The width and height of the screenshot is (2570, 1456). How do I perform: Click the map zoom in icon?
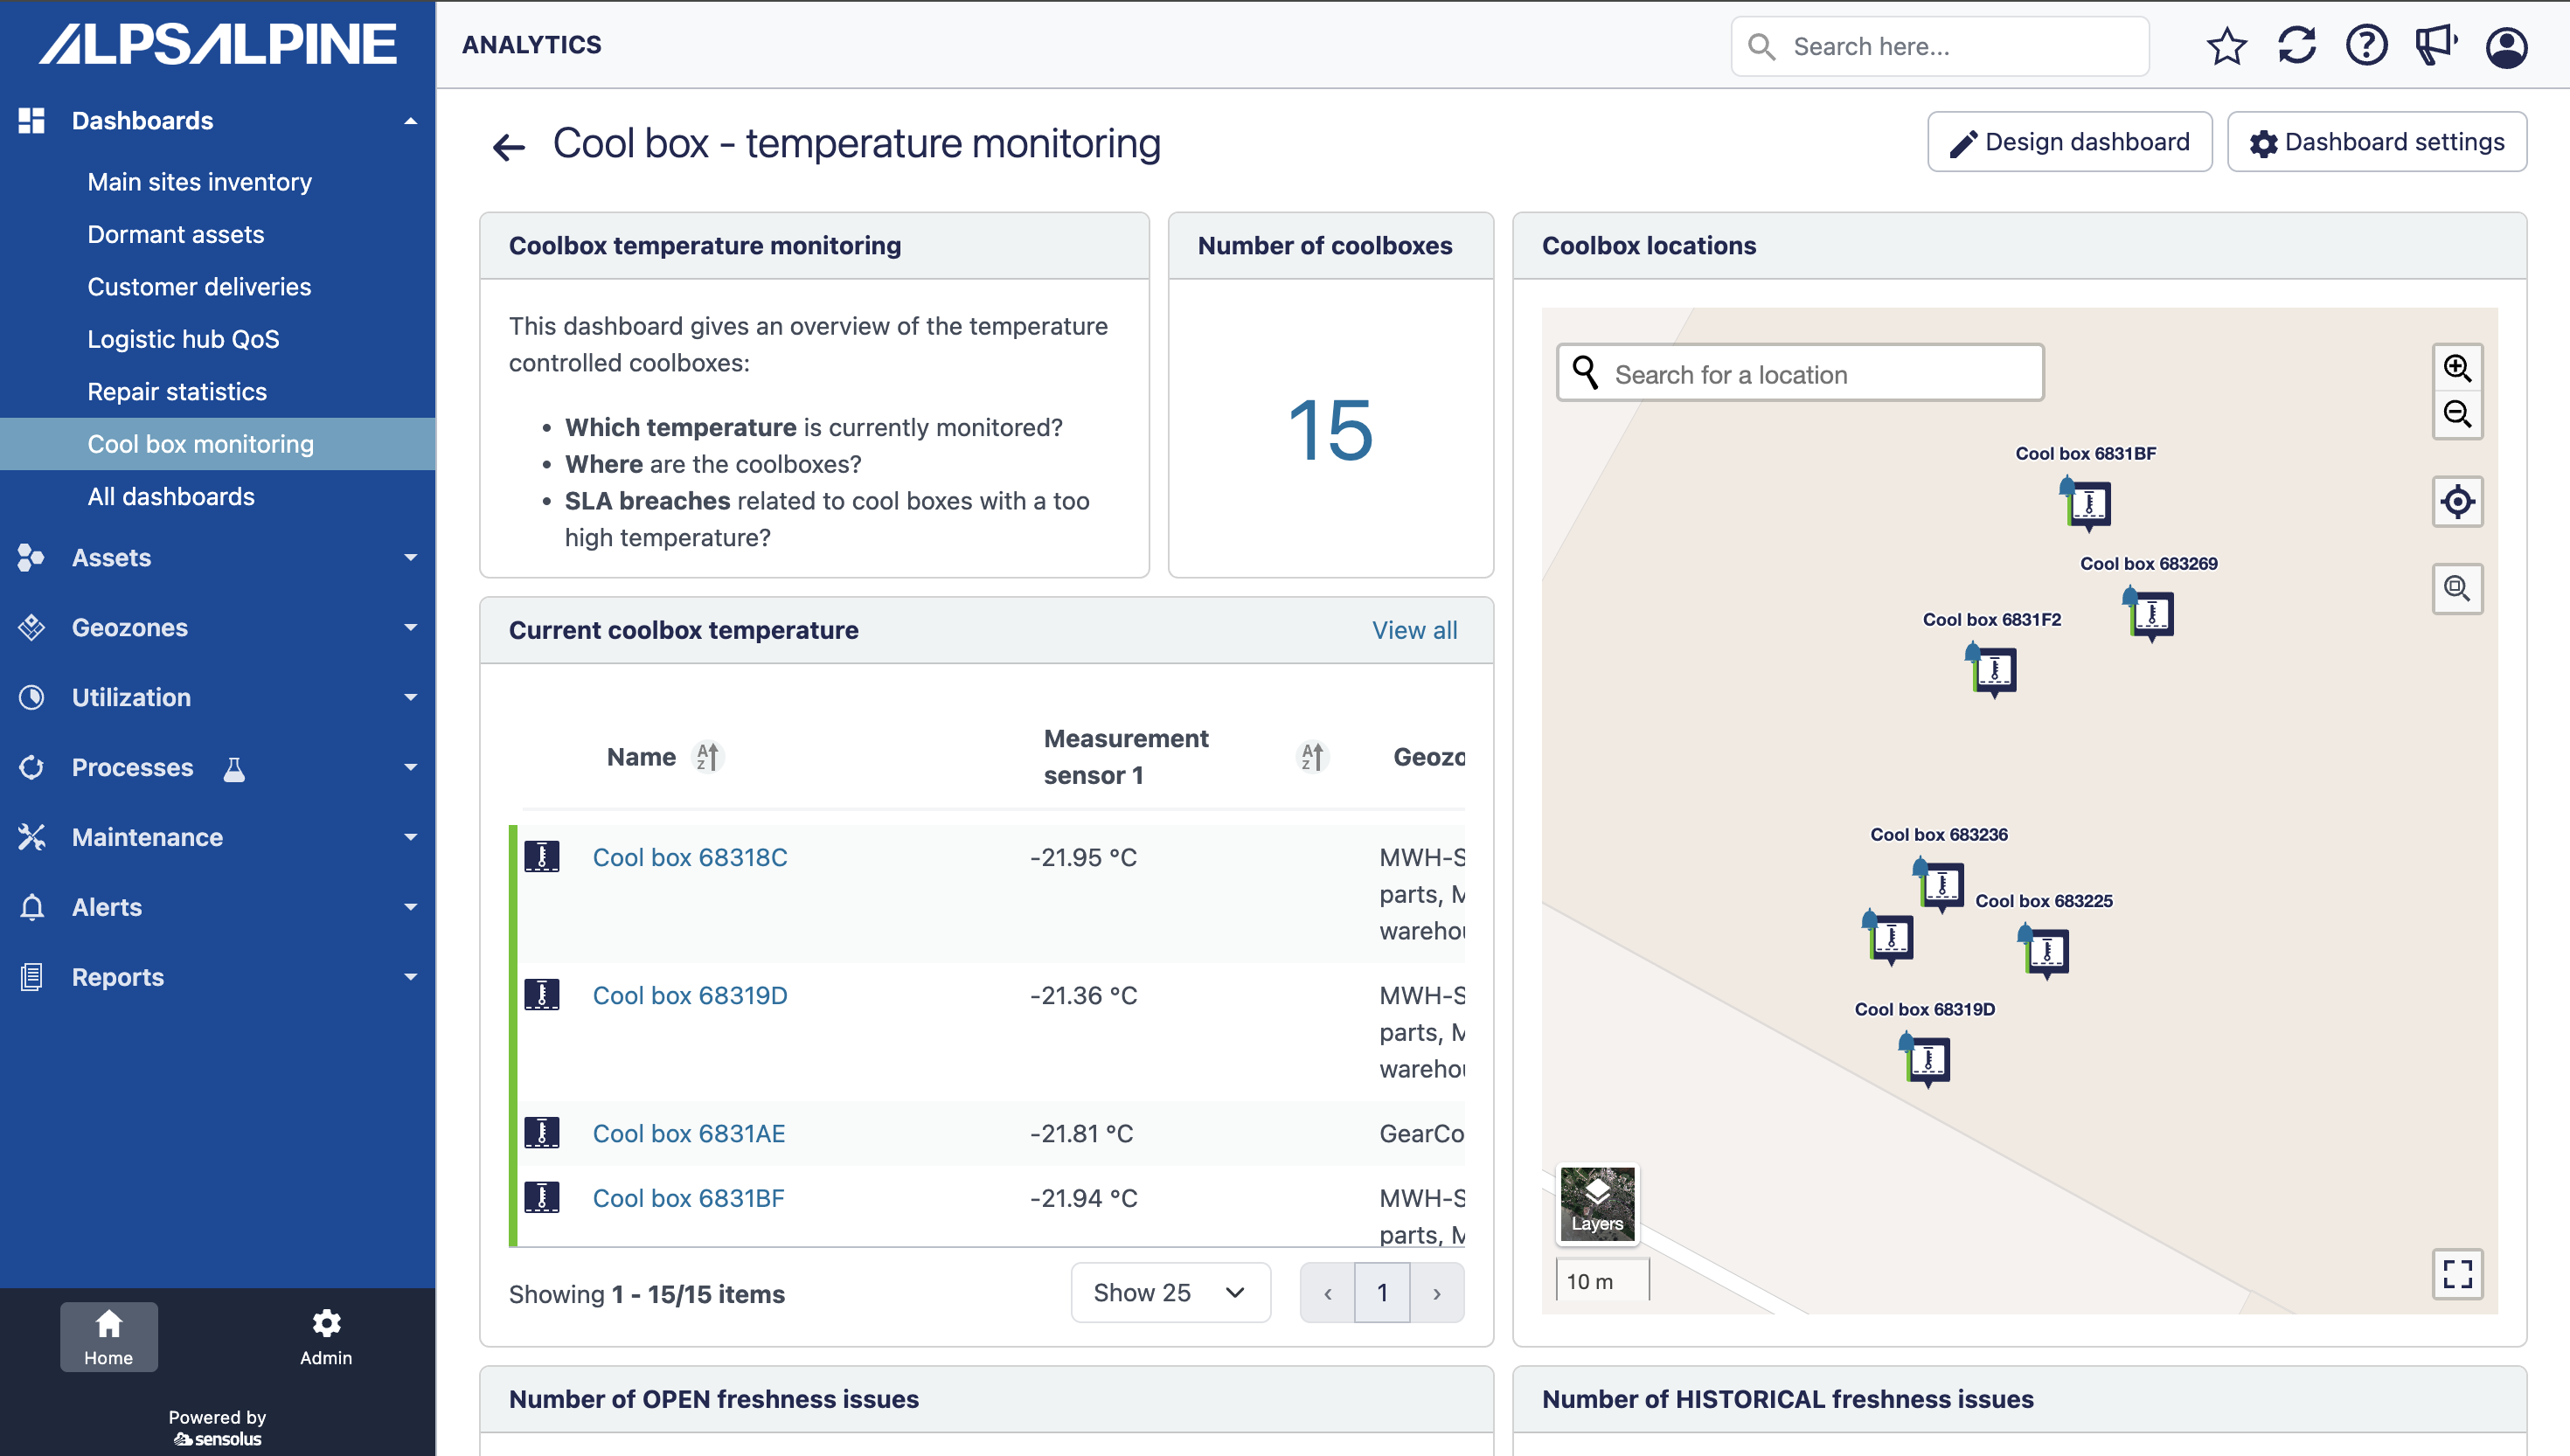pos(2457,368)
